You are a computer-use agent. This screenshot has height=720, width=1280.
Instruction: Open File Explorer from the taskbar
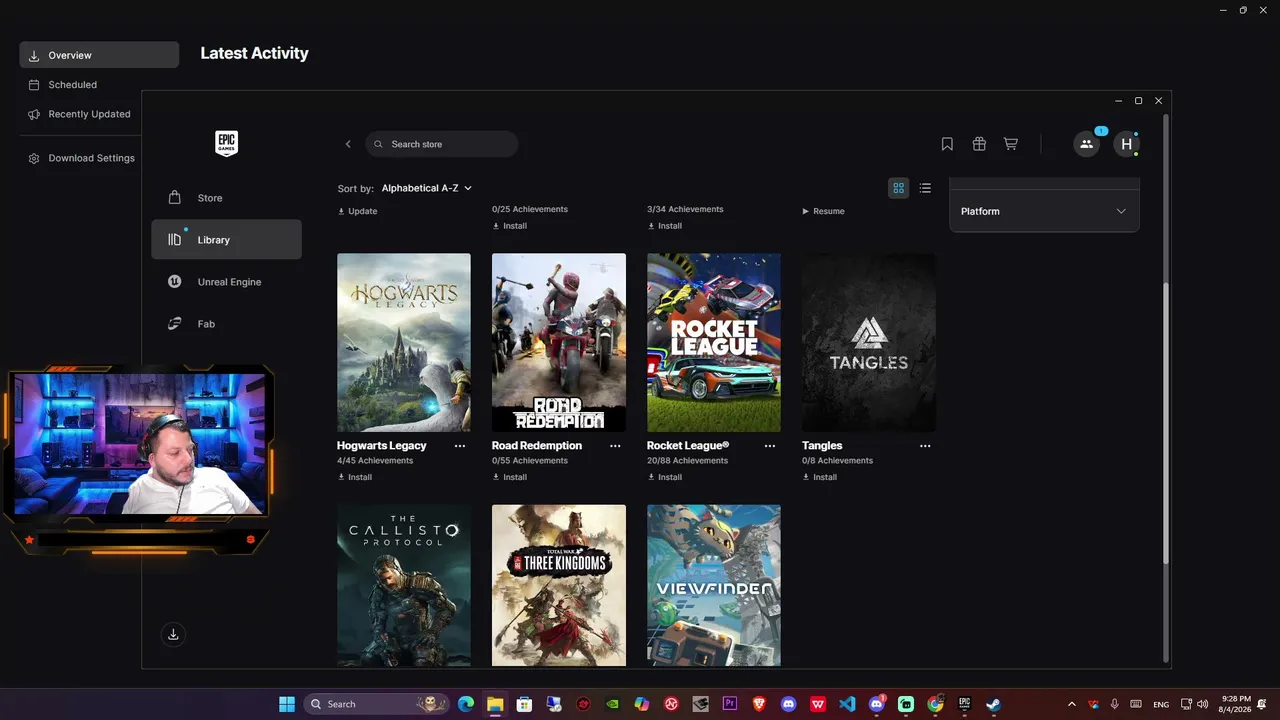point(495,704)
